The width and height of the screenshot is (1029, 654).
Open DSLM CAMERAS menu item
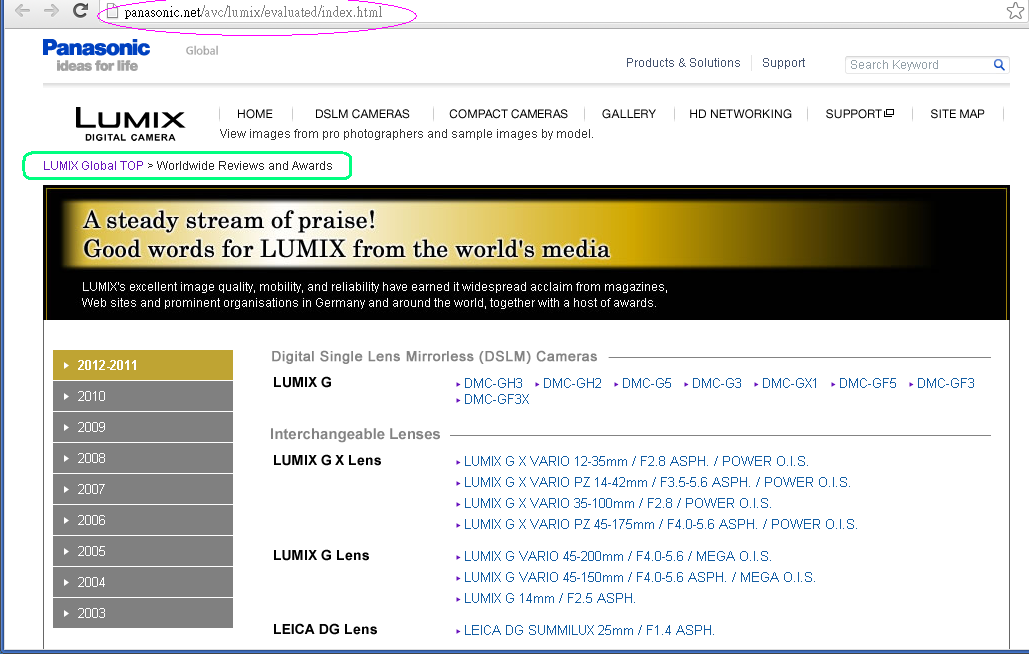(362, 113)
